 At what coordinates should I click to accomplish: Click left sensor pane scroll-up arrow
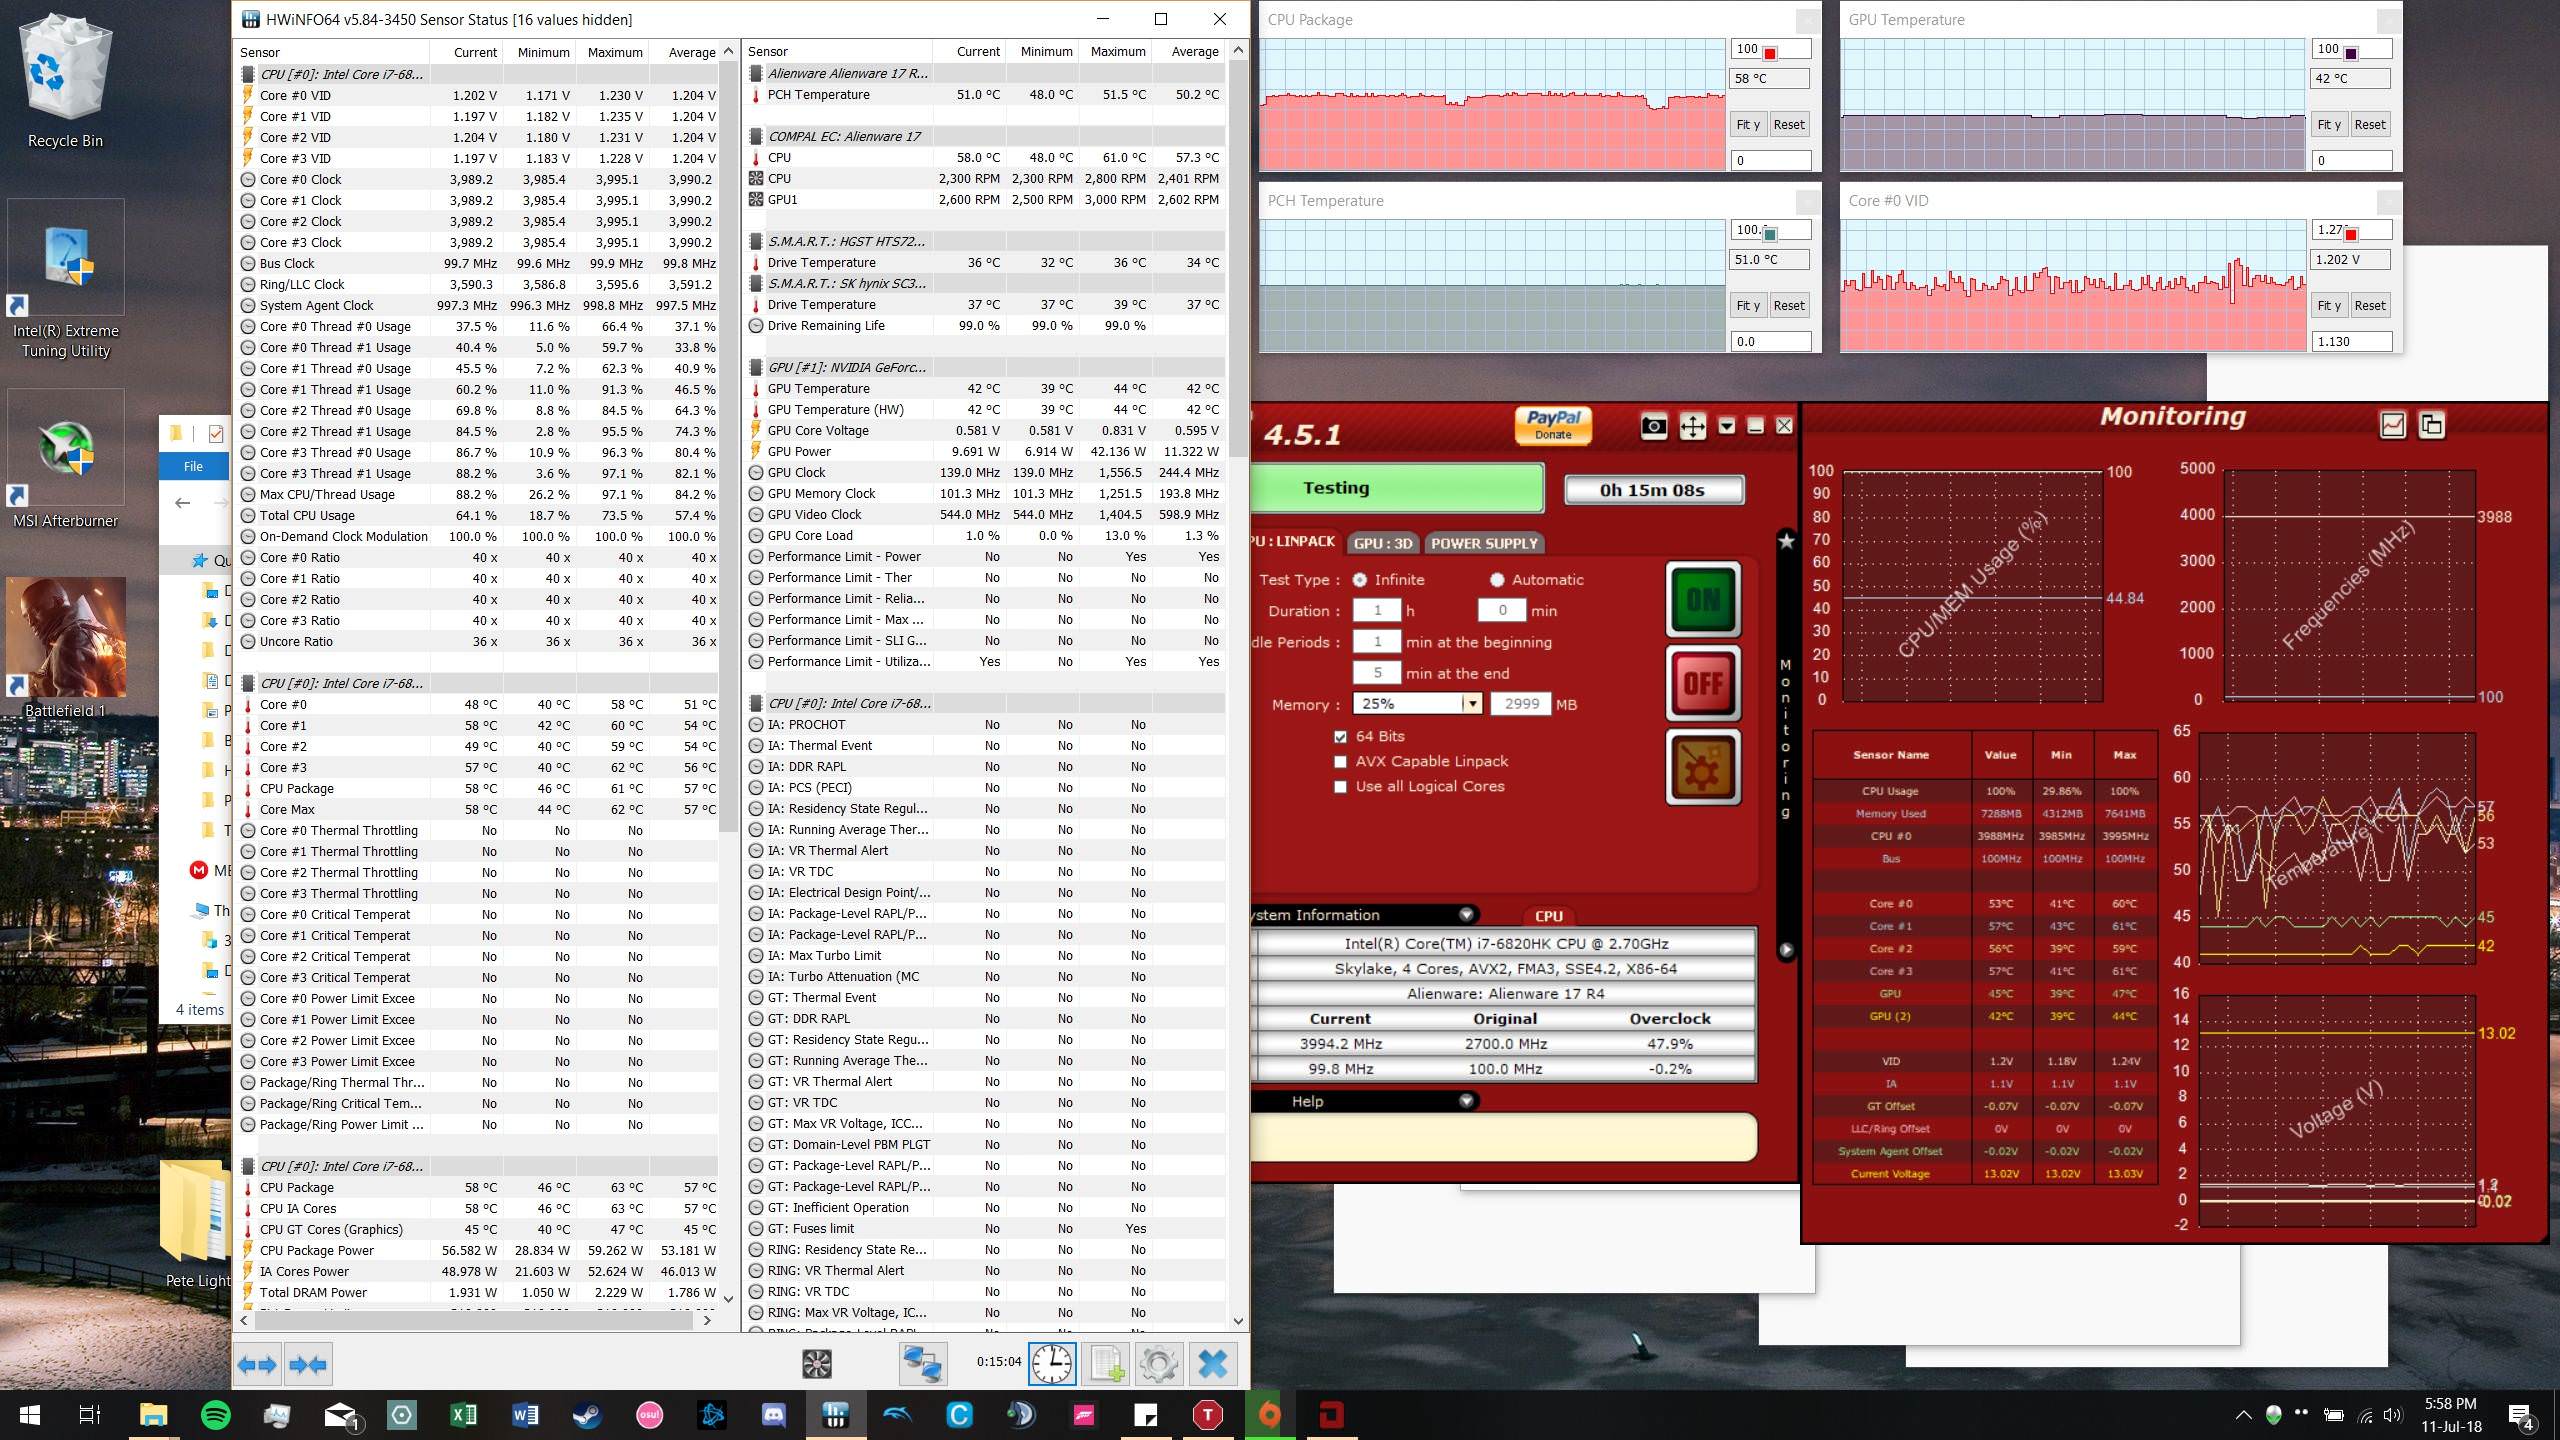click(728, 51)
